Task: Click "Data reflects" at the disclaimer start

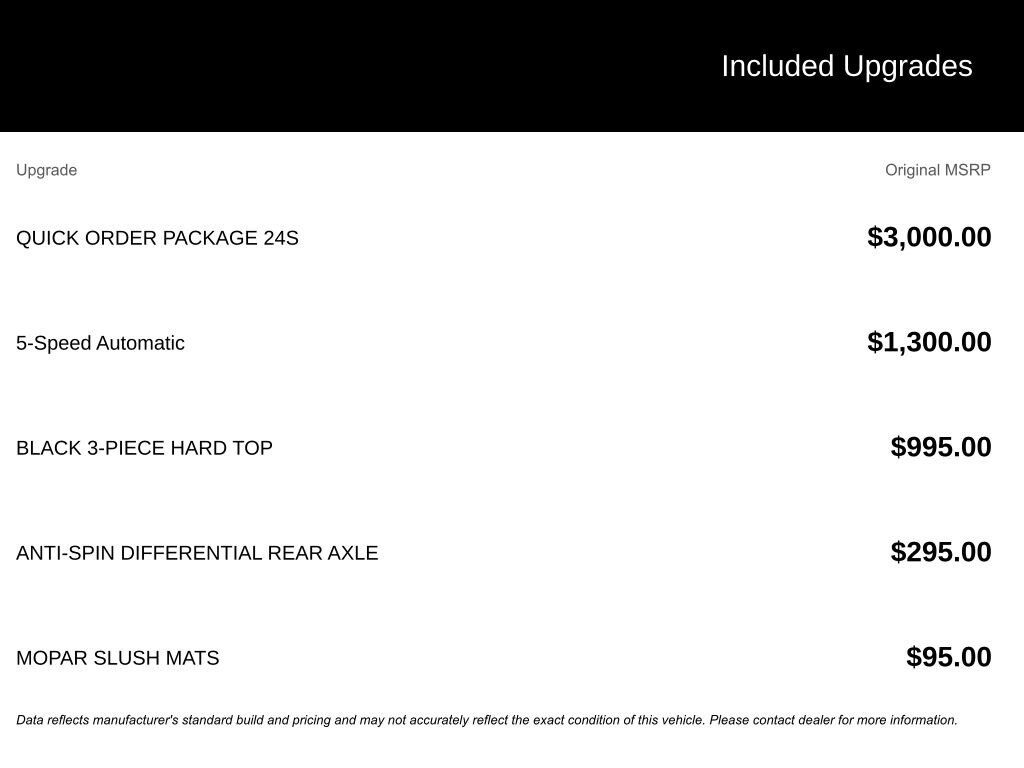Action: (52, 720)
